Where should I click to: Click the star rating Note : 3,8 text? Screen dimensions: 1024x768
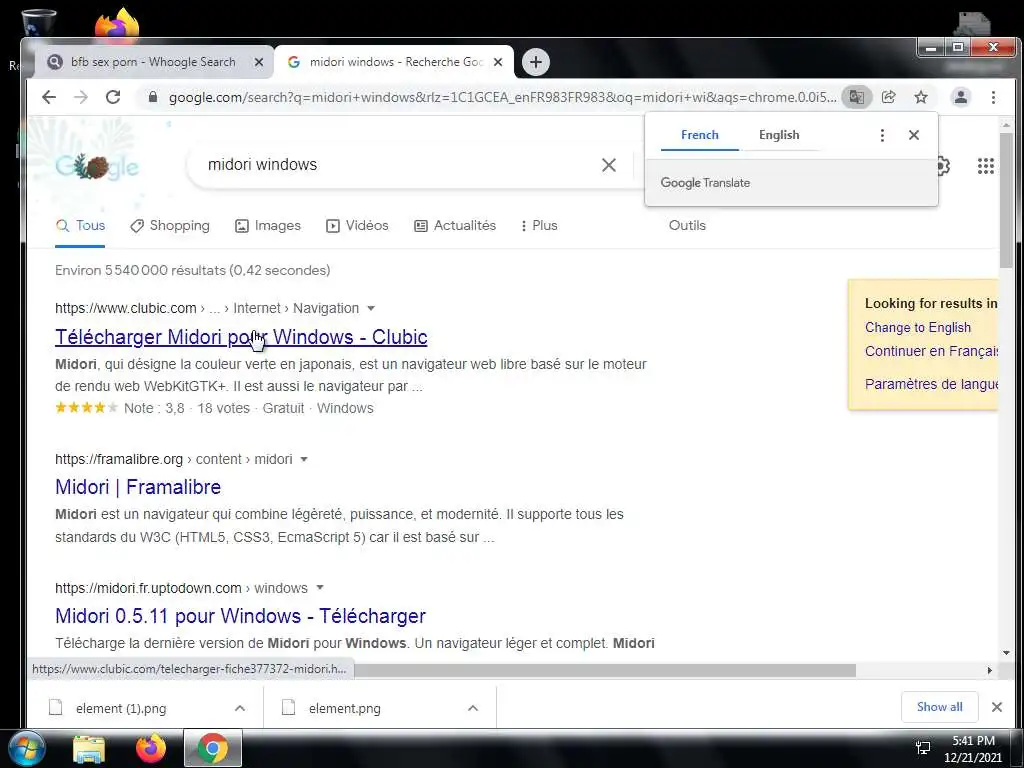(x=154, y=408)
